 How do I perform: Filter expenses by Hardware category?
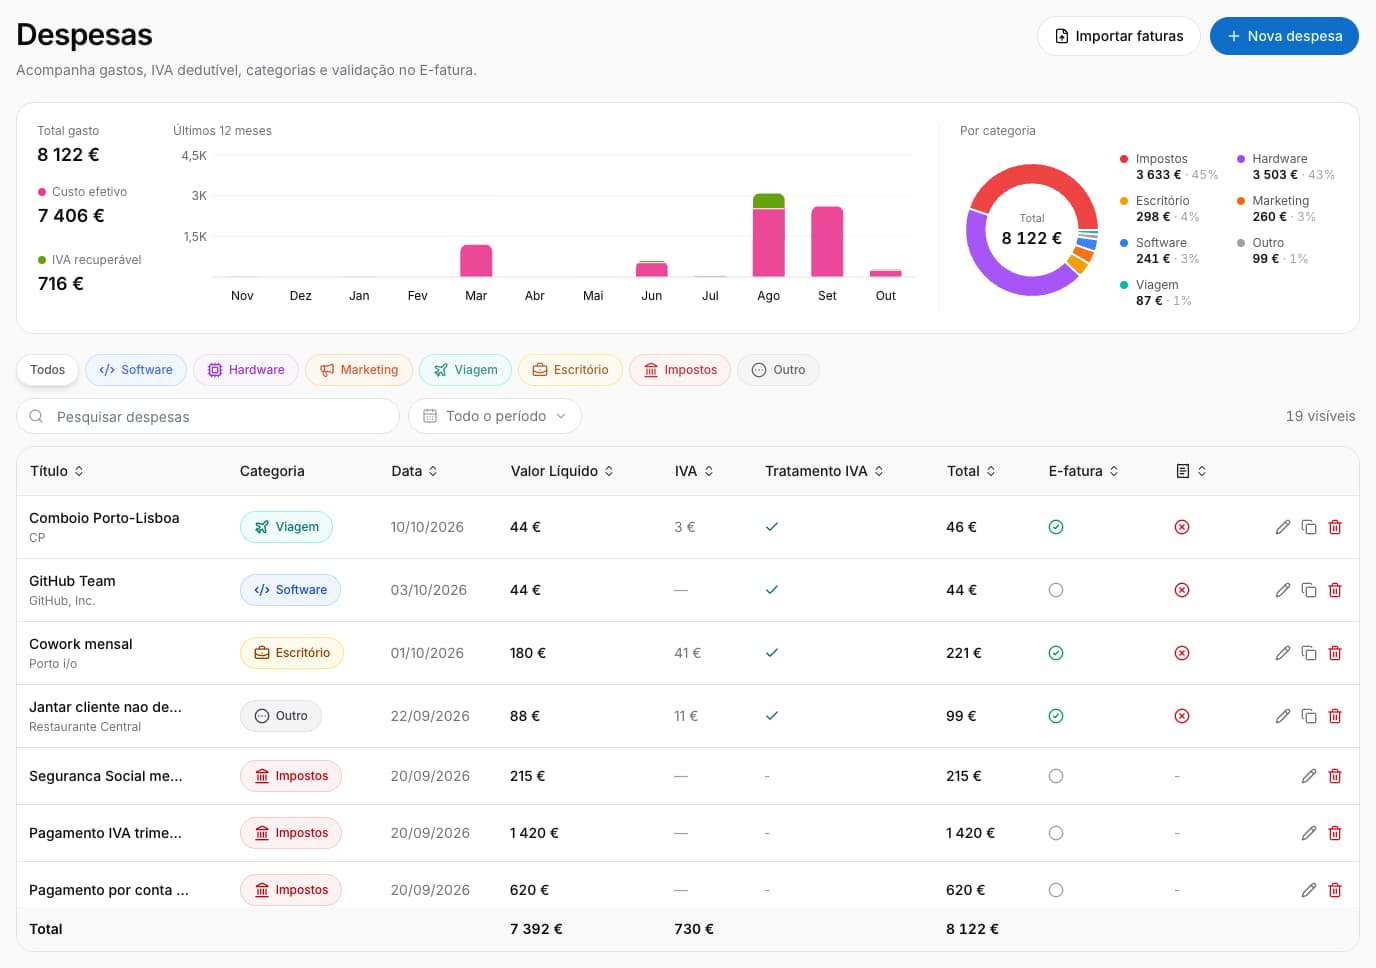click(246, 370)
